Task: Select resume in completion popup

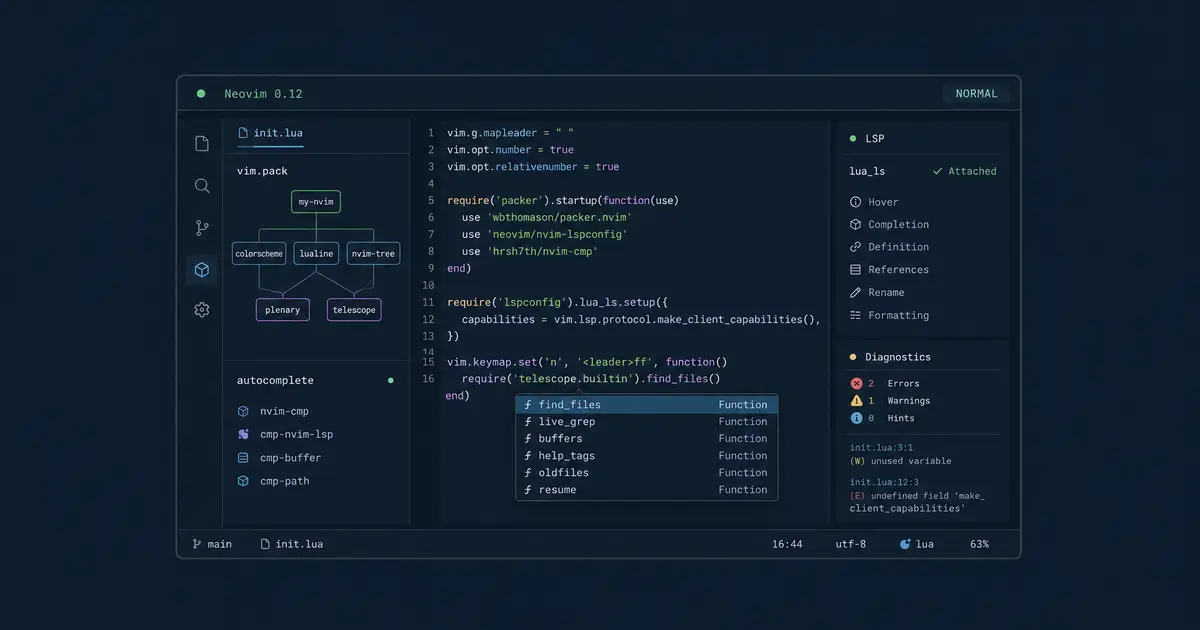Action: coord(647,490)
